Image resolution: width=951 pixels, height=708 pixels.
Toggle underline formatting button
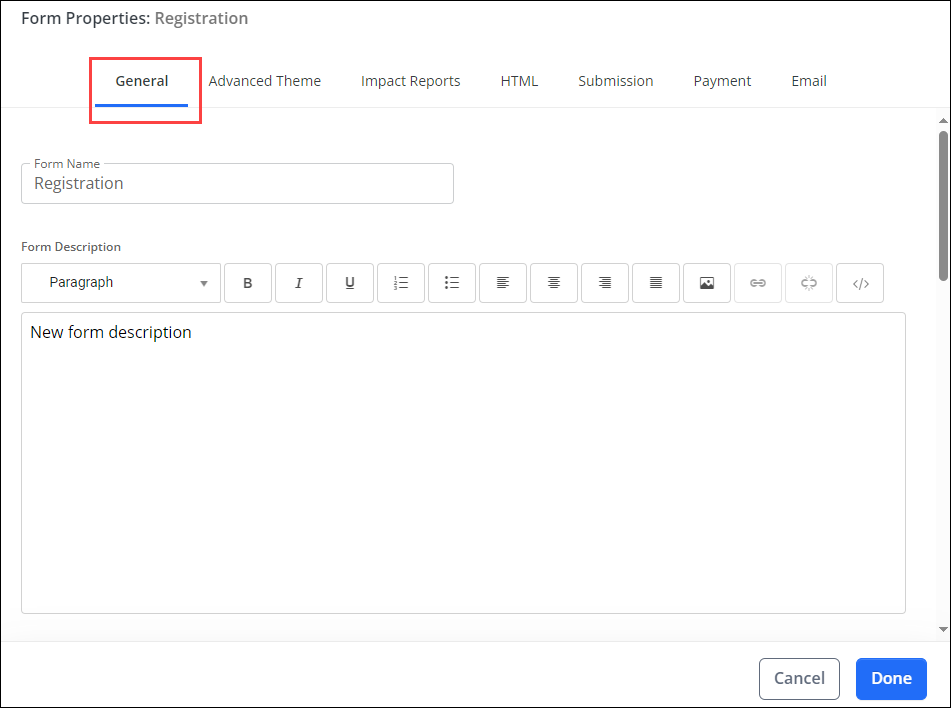[x=350, y=283]
